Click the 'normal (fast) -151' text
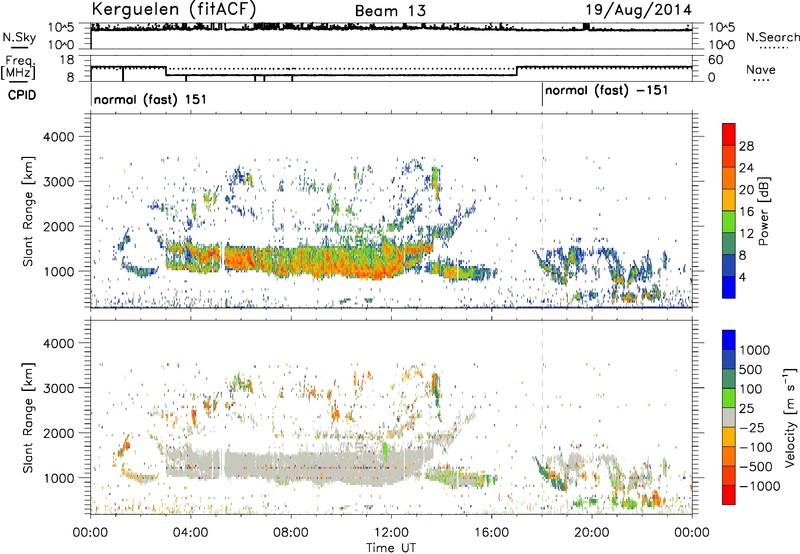800x554 pixels. [606, 91]
